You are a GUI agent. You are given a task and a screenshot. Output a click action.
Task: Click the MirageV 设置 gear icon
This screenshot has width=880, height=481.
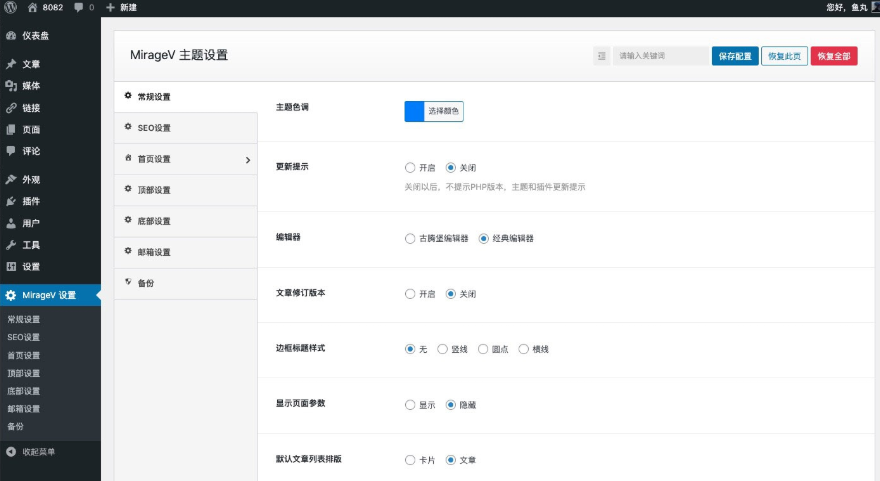pos(11,295)
